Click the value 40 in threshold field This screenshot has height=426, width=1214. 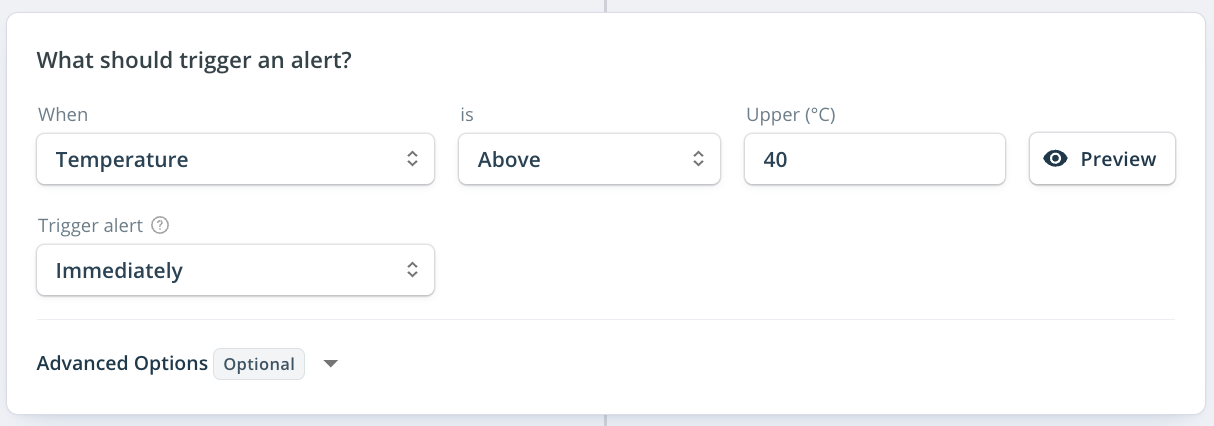coord(774,159)
